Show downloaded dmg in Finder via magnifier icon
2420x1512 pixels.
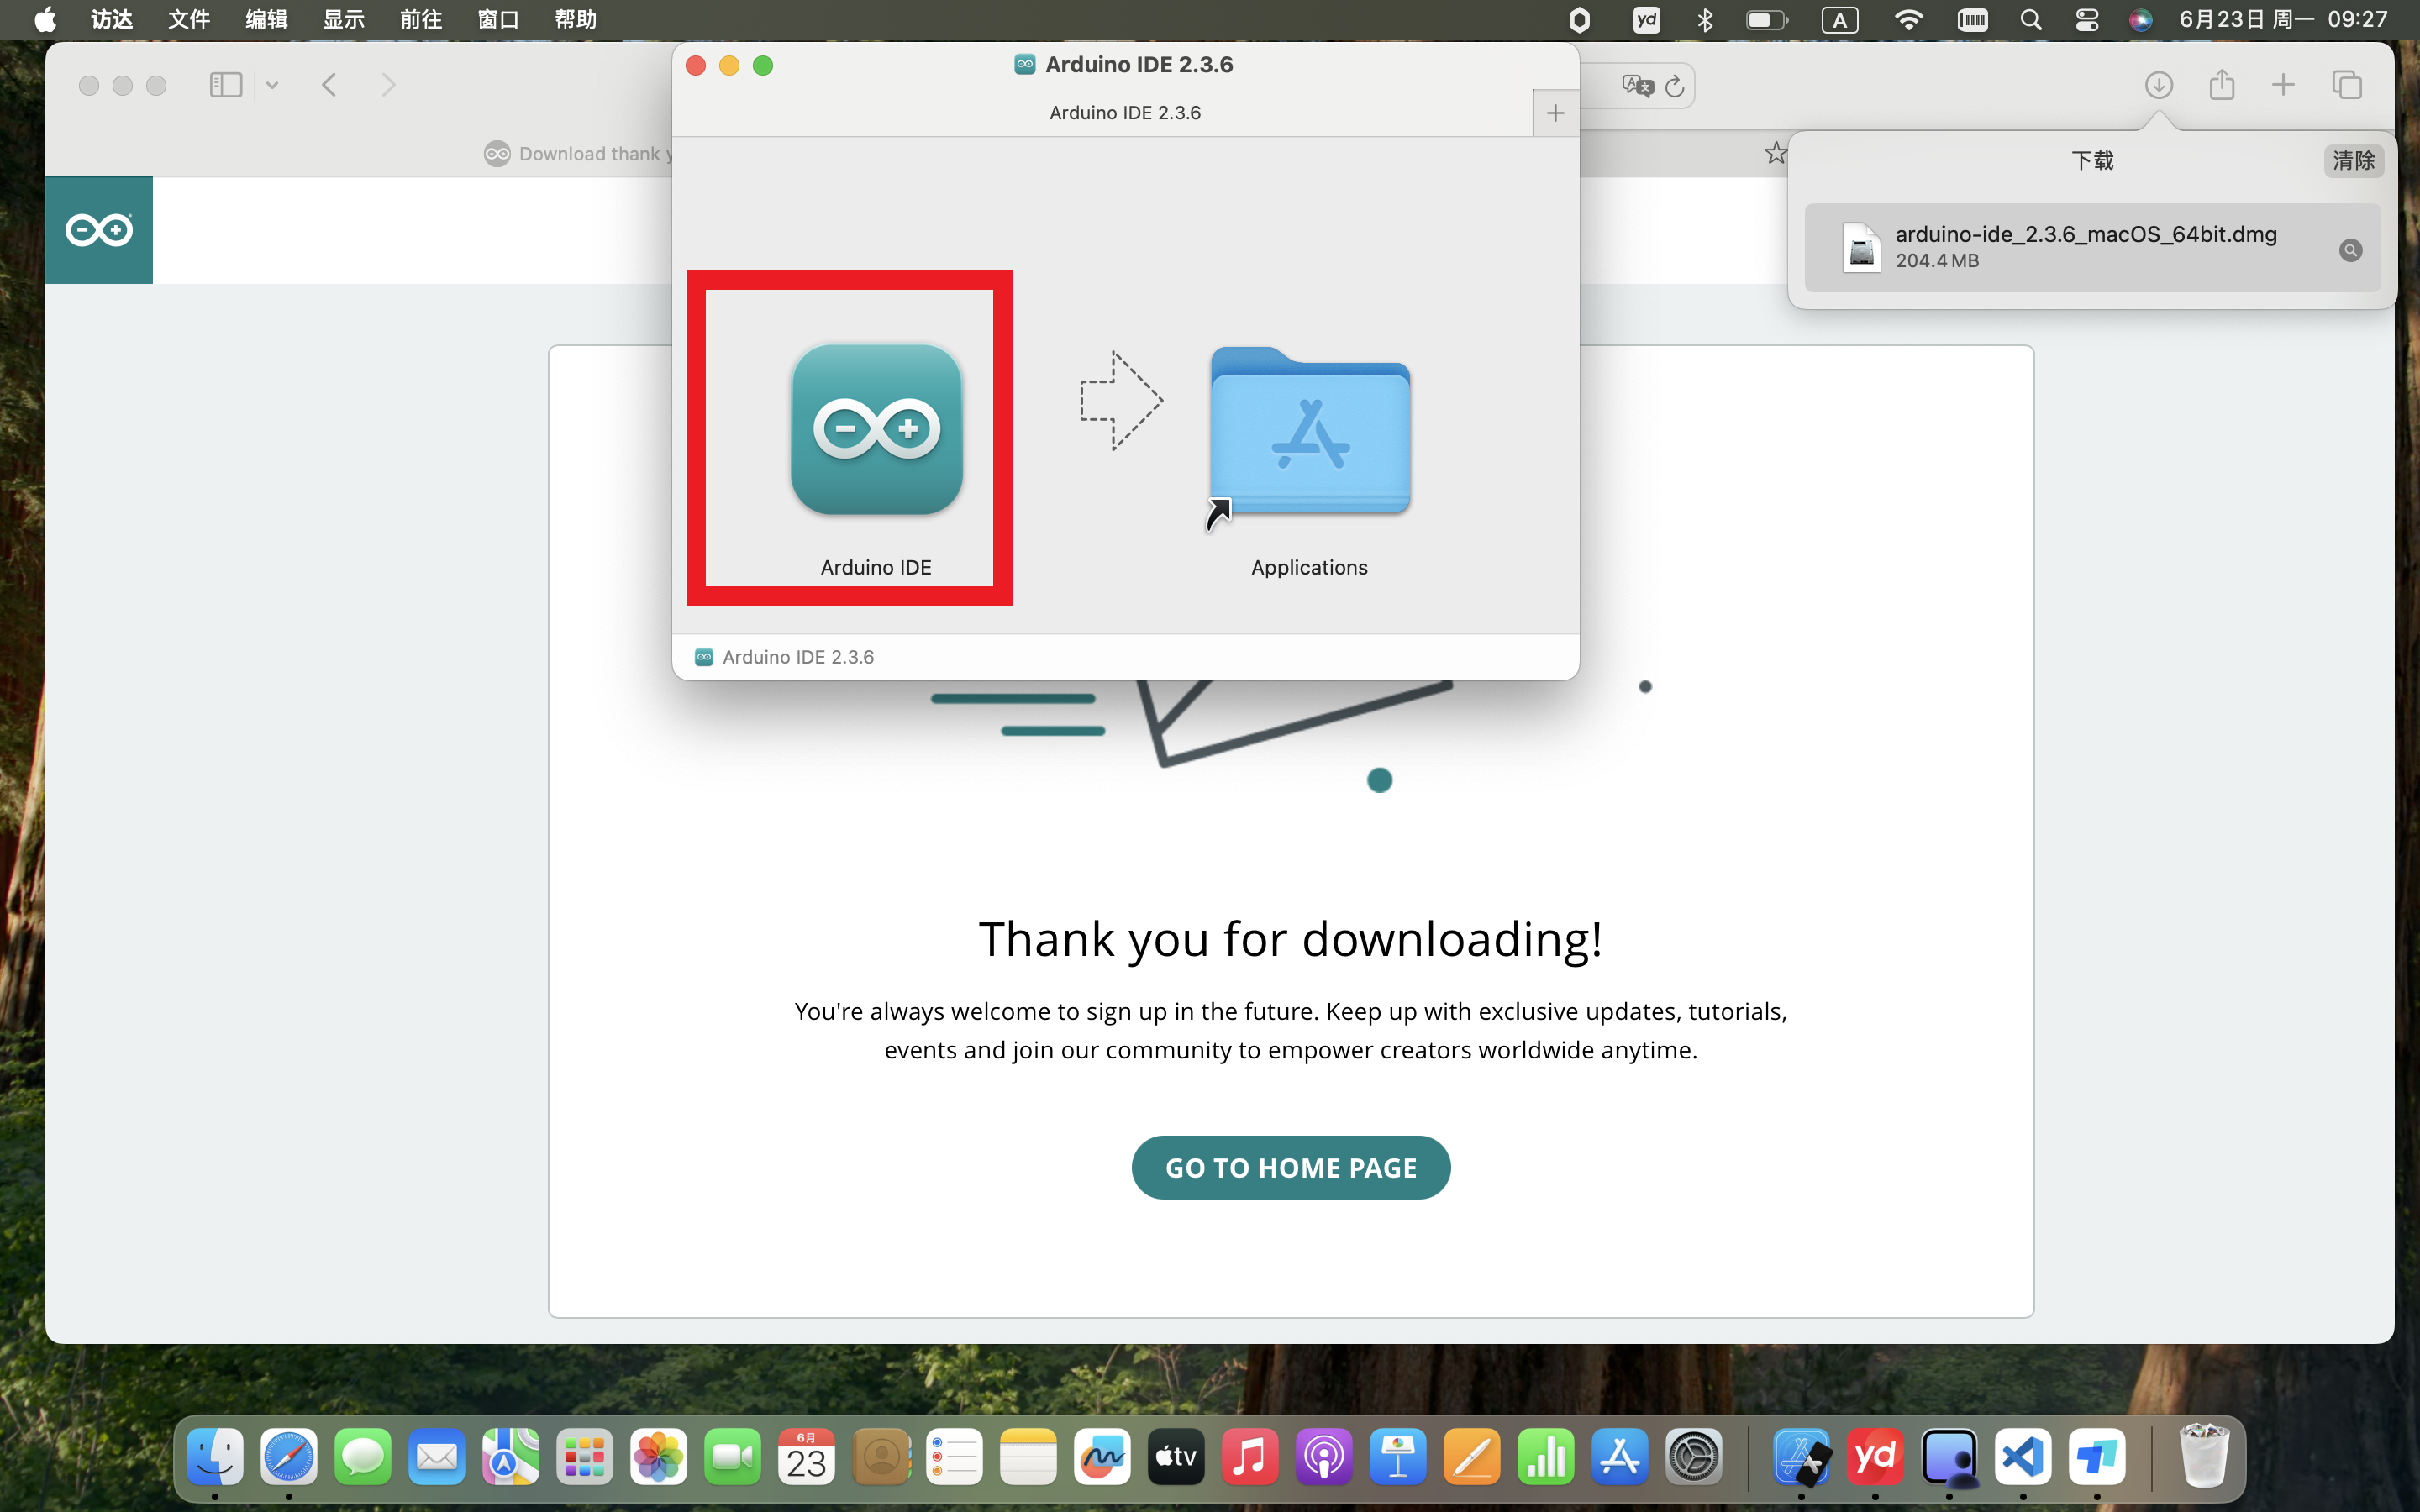pos(2351,250)
